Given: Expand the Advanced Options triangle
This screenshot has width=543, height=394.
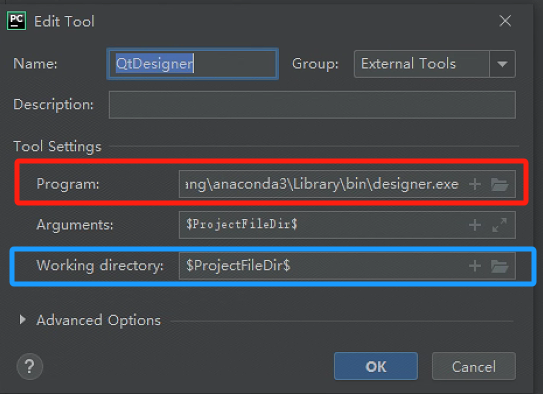Looking at the screenshot, I should (23, 320).
